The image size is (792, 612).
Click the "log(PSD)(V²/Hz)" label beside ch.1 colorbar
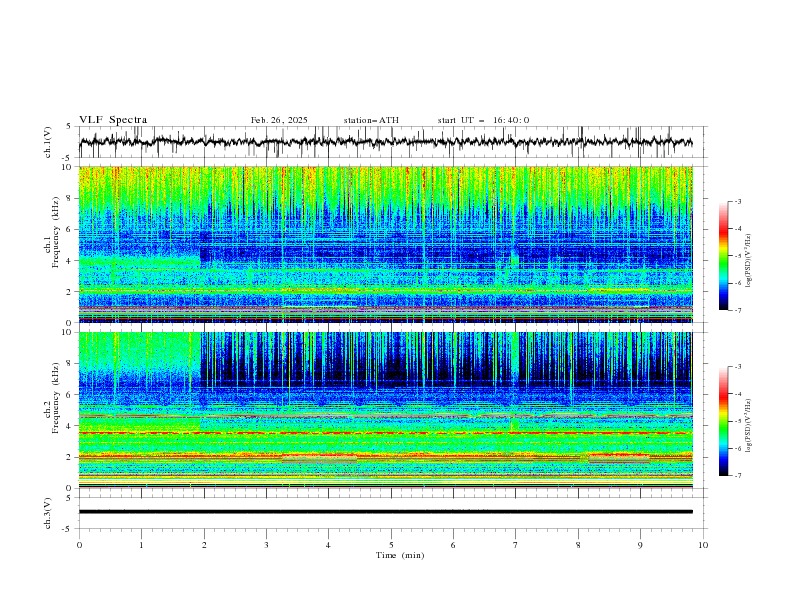(749, 261)
